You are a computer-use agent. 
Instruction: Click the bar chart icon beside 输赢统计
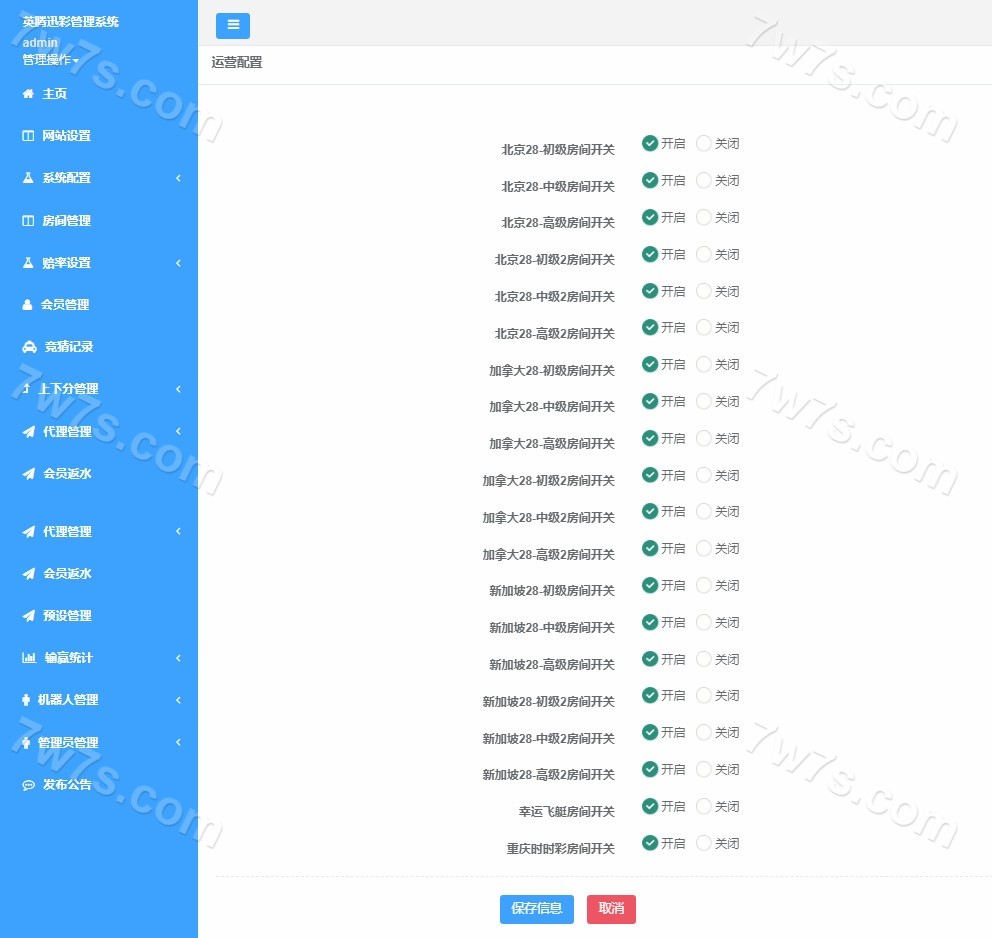click(29, 658)
